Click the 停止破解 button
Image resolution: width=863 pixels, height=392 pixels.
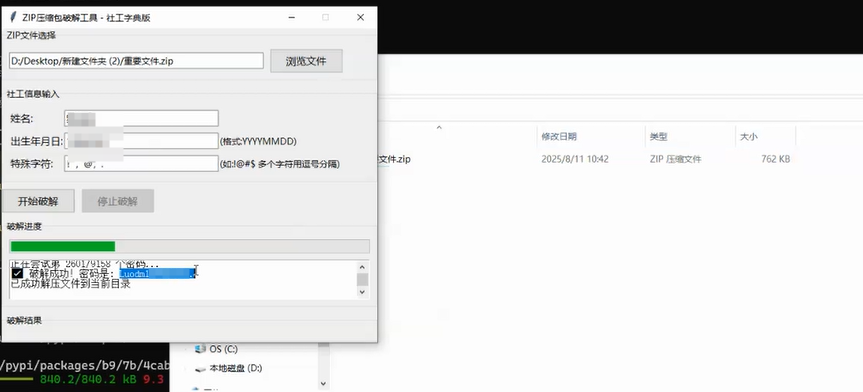click(118, 201)
